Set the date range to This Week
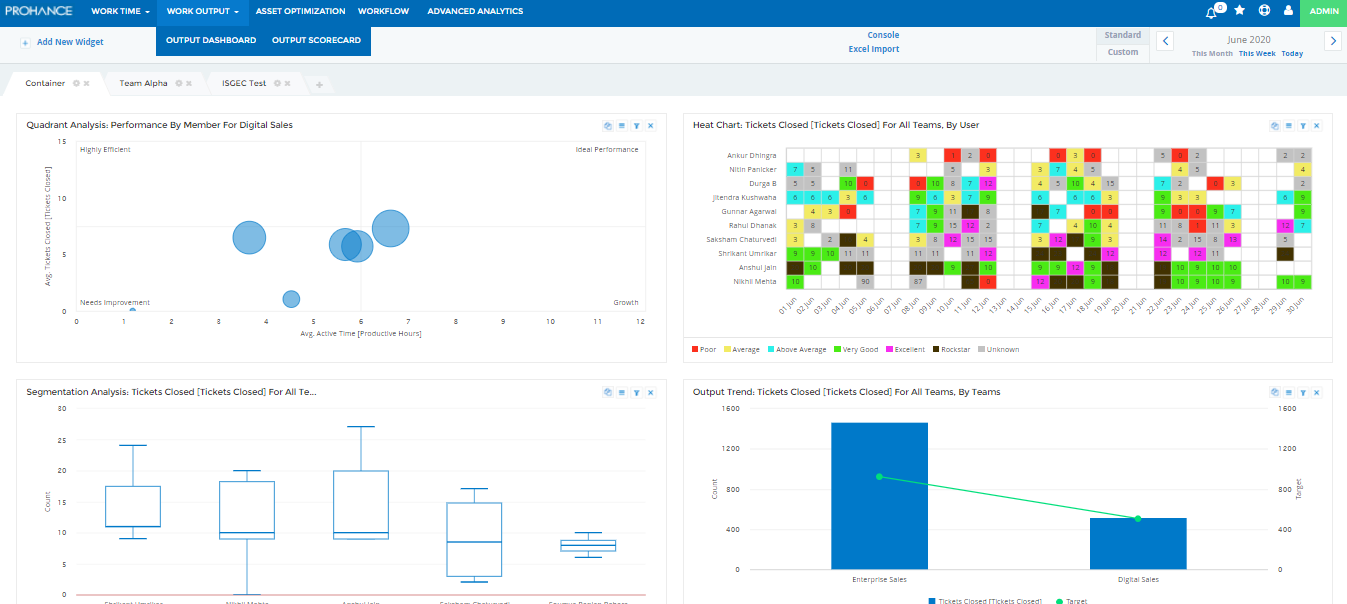 tap(1257, 54)
